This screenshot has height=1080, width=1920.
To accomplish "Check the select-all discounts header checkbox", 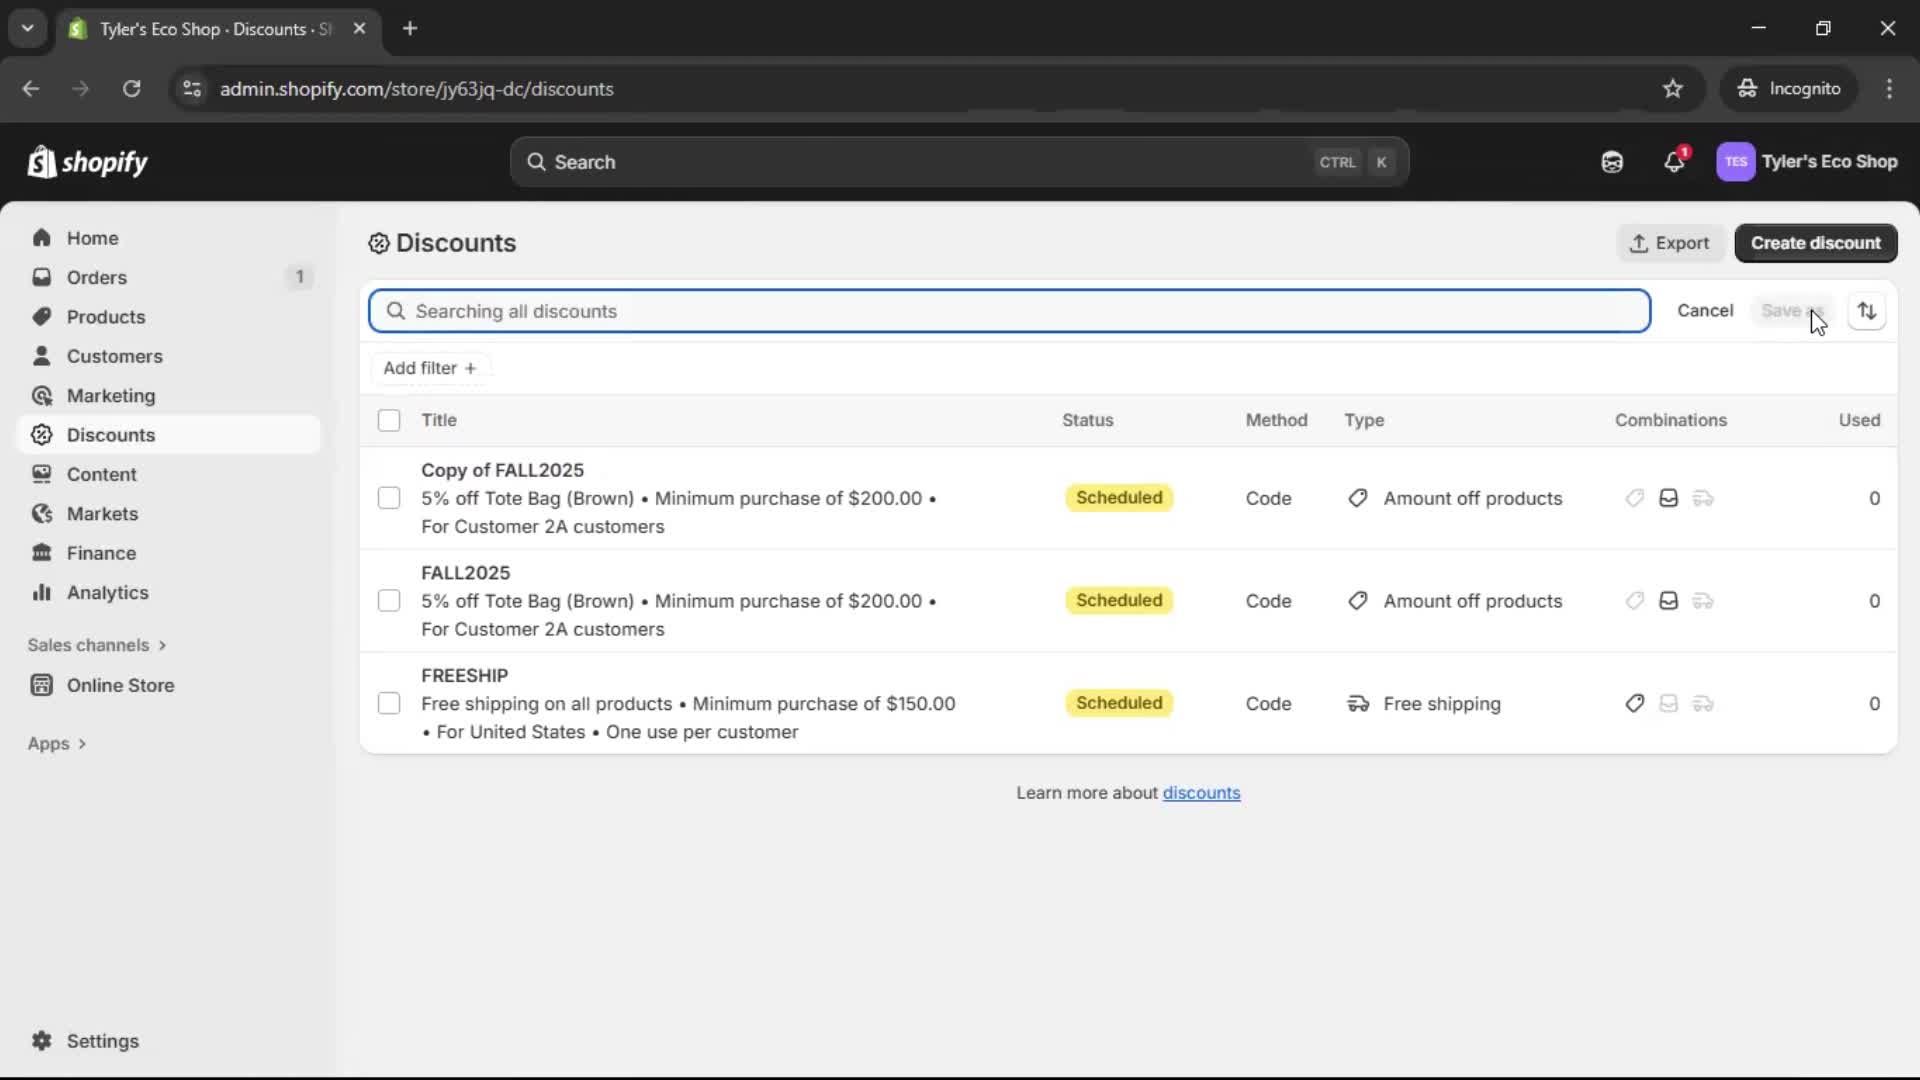I will (389, 420).
